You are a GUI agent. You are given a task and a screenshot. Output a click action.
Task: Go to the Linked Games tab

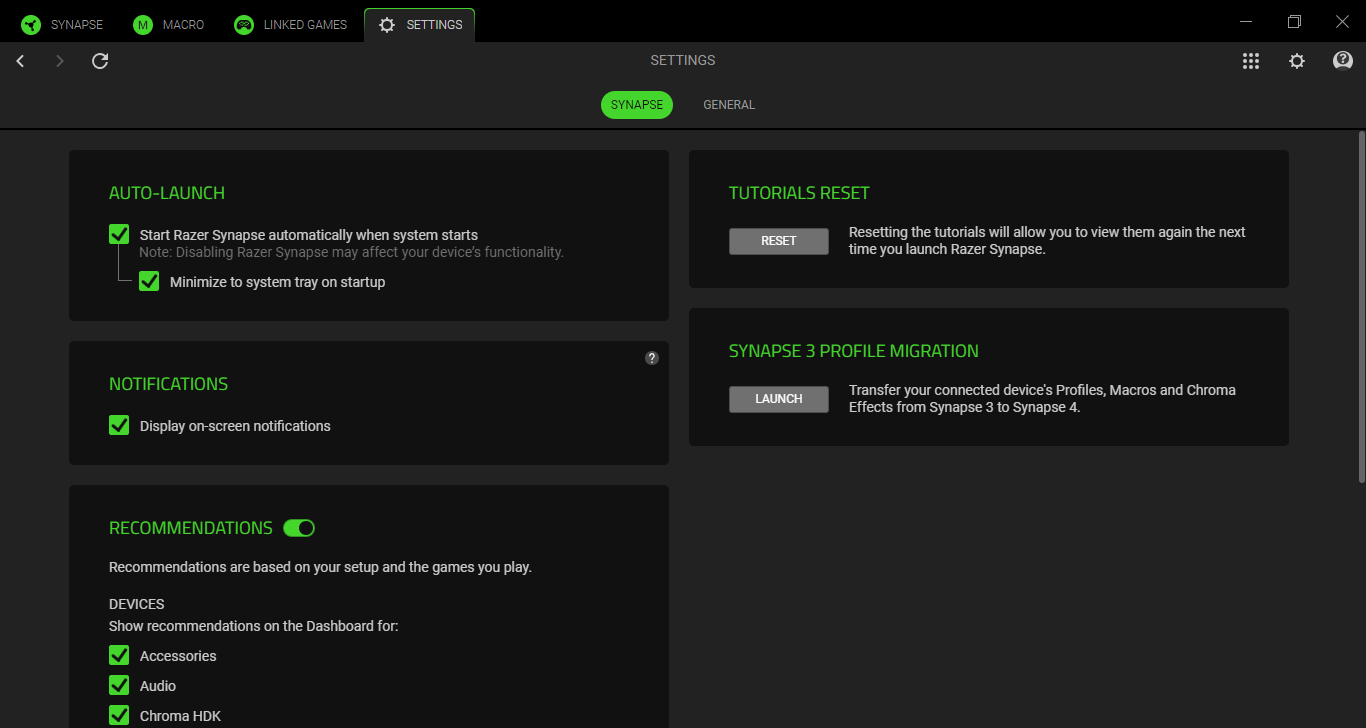(x=291, y=25)
